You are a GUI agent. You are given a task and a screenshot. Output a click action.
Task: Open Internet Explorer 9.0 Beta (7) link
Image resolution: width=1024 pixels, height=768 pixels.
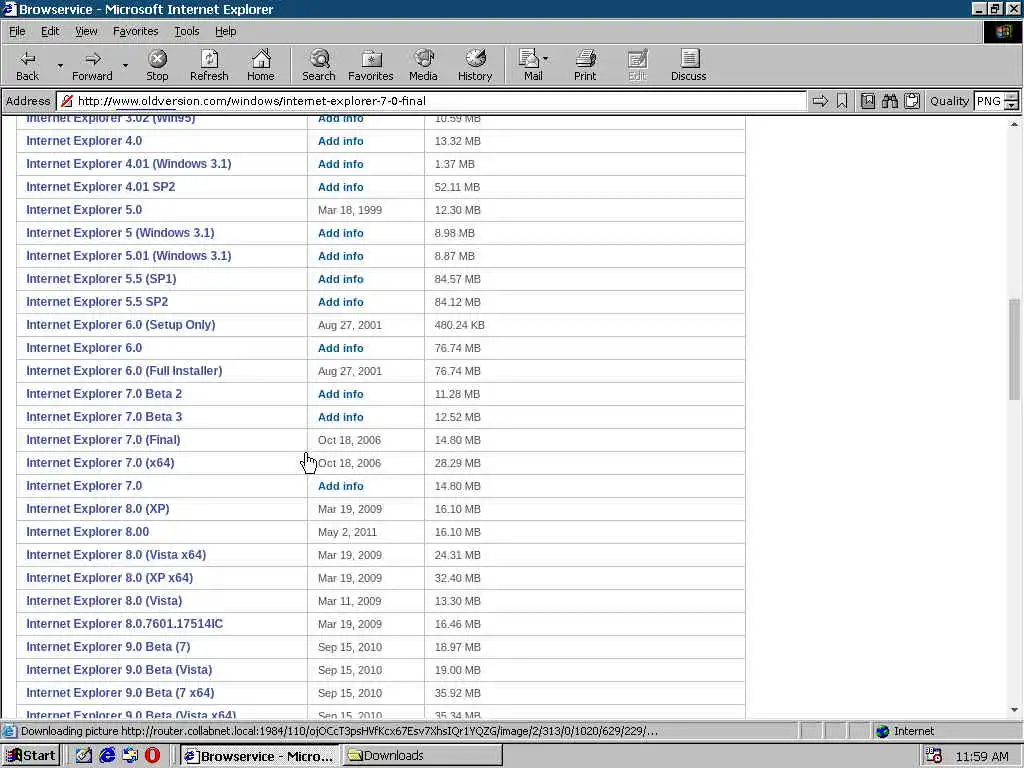pos(108,647)
